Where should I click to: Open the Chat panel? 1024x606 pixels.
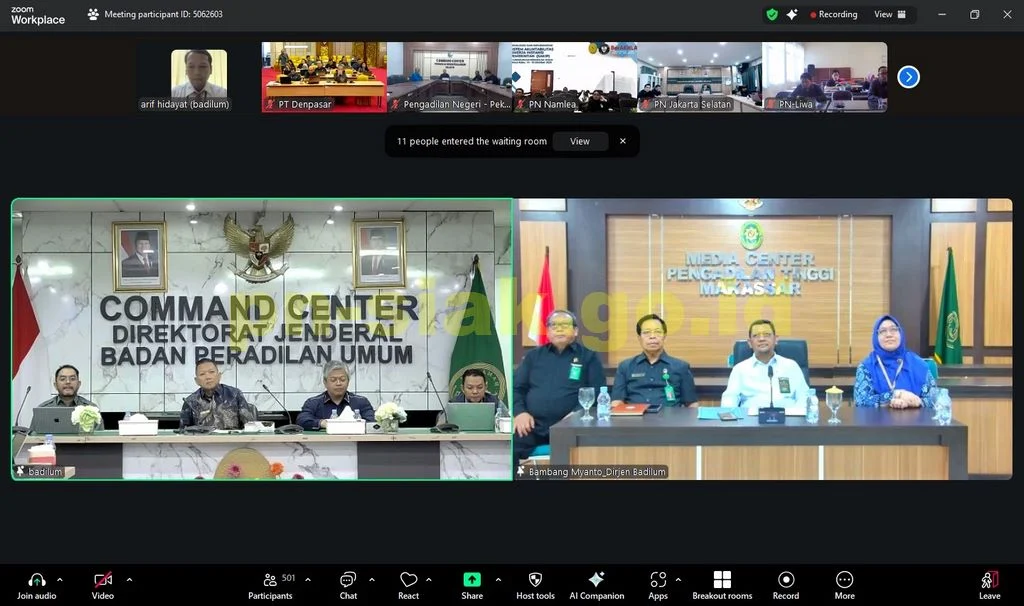pos(348,586)
